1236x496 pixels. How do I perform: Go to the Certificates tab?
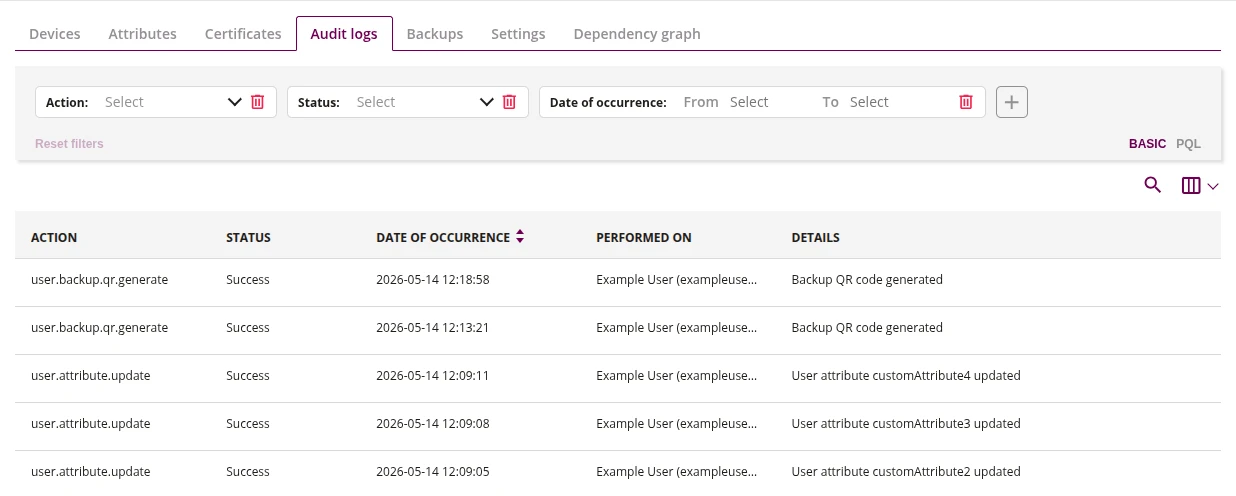point(243,34)
